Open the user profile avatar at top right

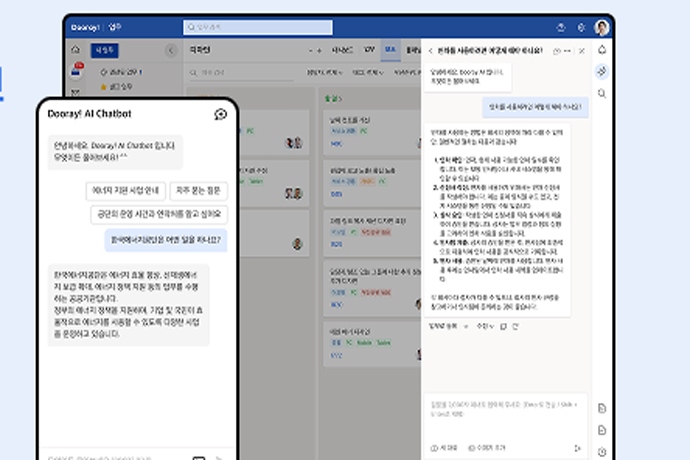point(601,28)
